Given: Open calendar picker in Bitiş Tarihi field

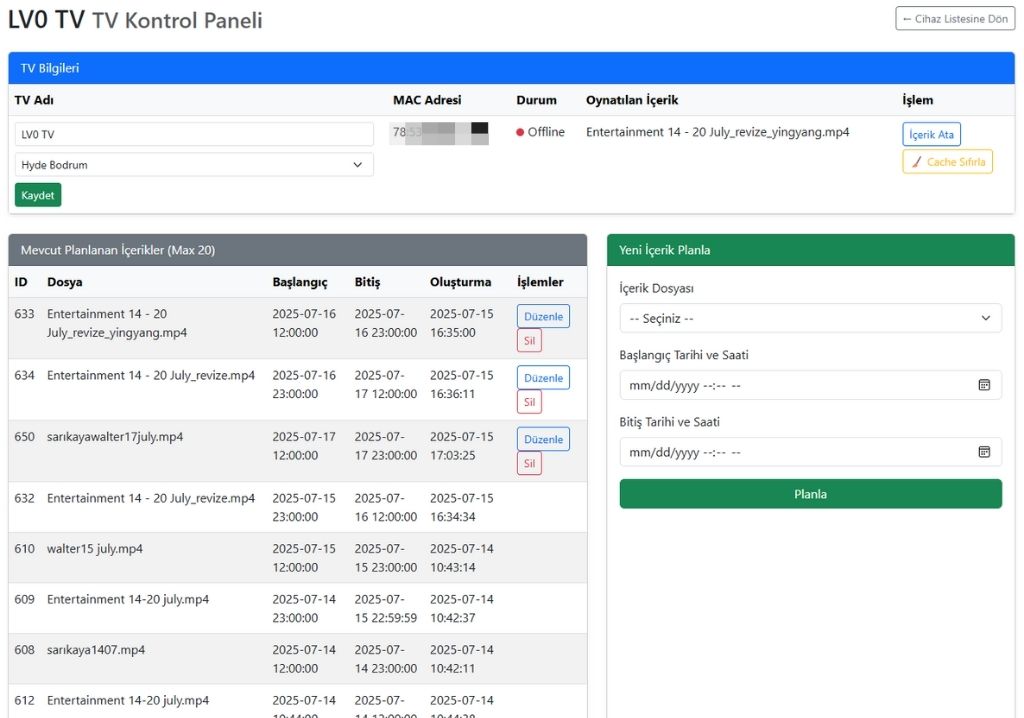Looking at the screenshot, I should (983, 452).
